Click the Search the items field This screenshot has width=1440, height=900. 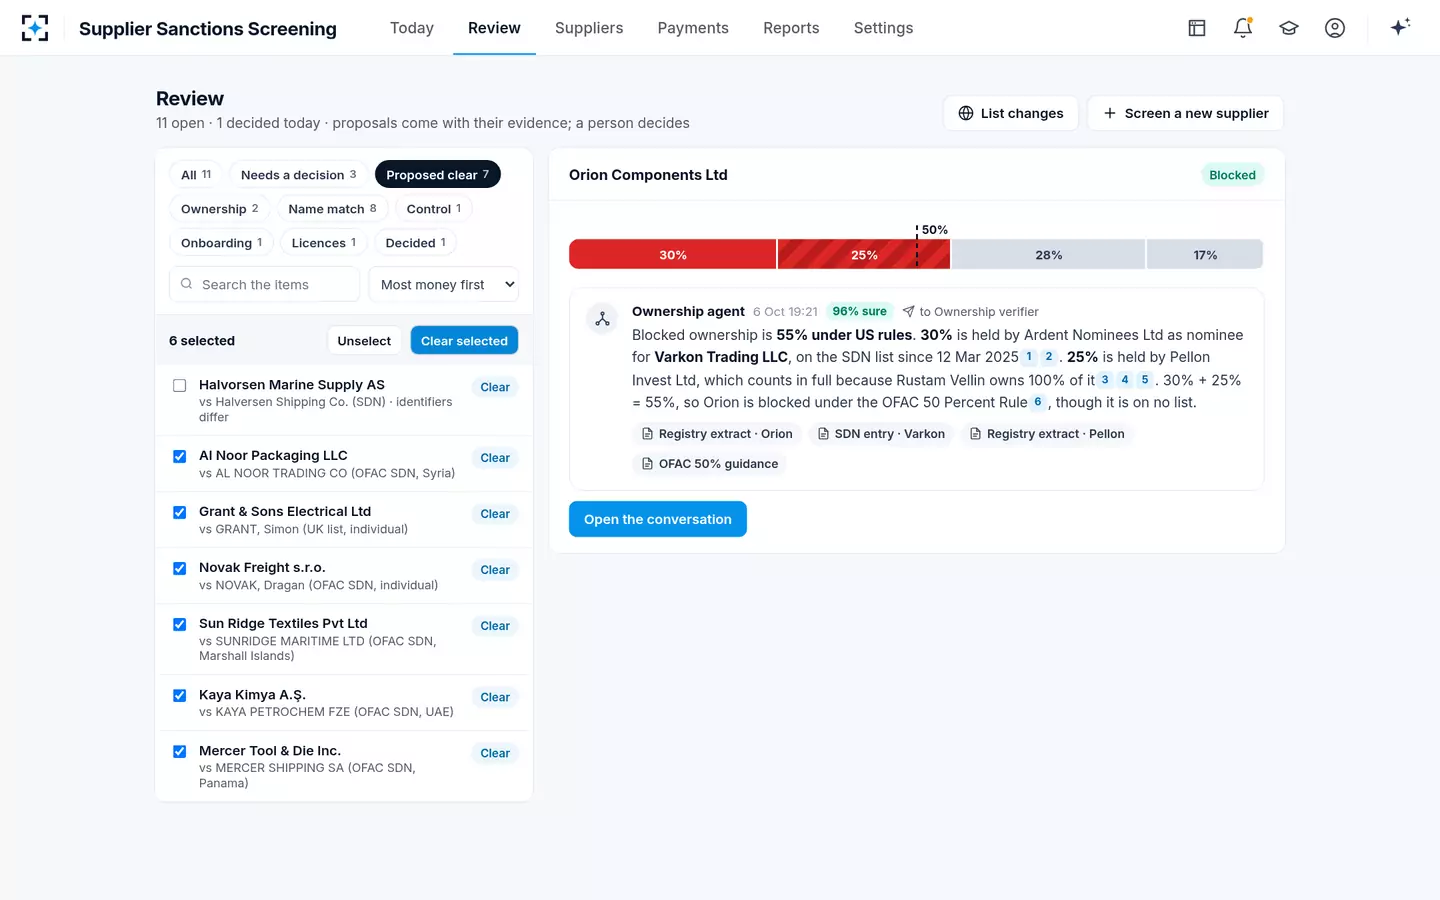264,284
